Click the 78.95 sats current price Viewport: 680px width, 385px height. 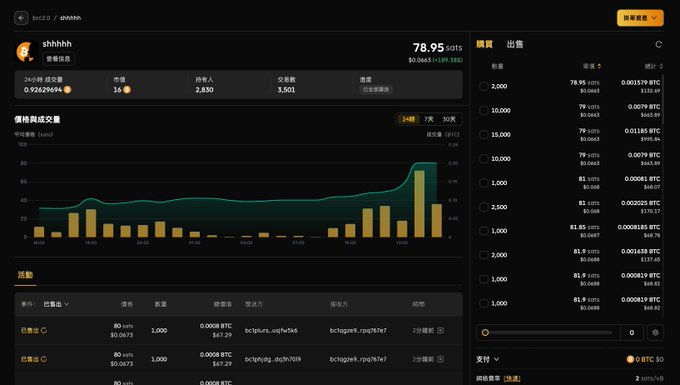tap(437, 48)
